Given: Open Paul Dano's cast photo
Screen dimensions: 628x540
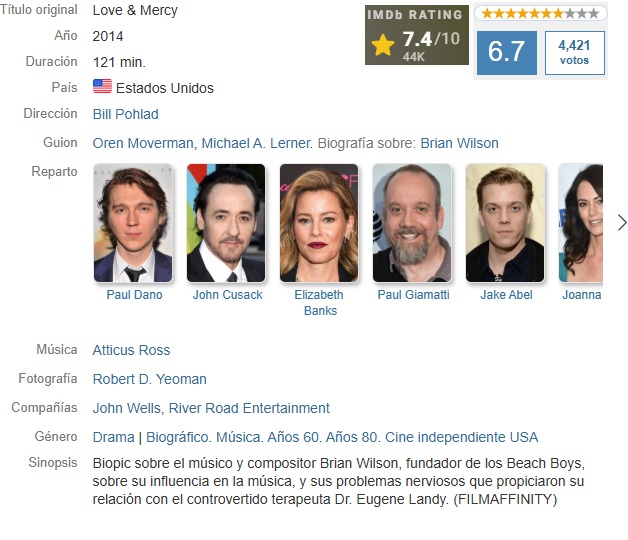Looking at the screenshot, I should coord(133,223).
